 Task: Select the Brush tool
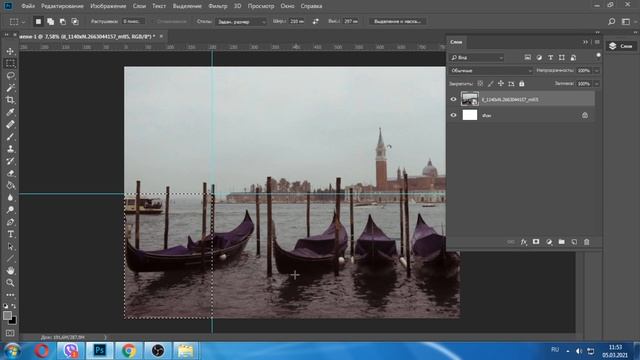(x=10, y=137)
